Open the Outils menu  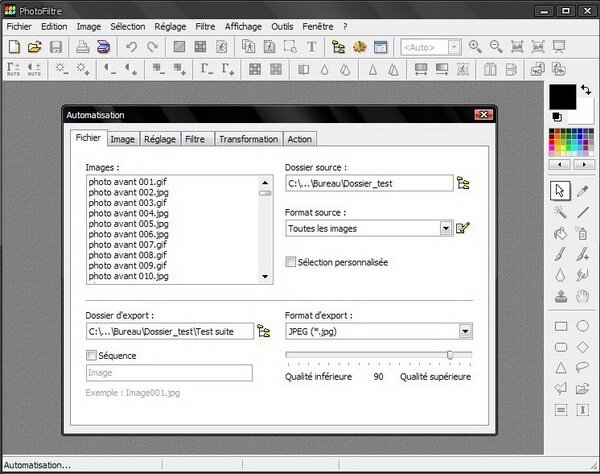[282, 26]
